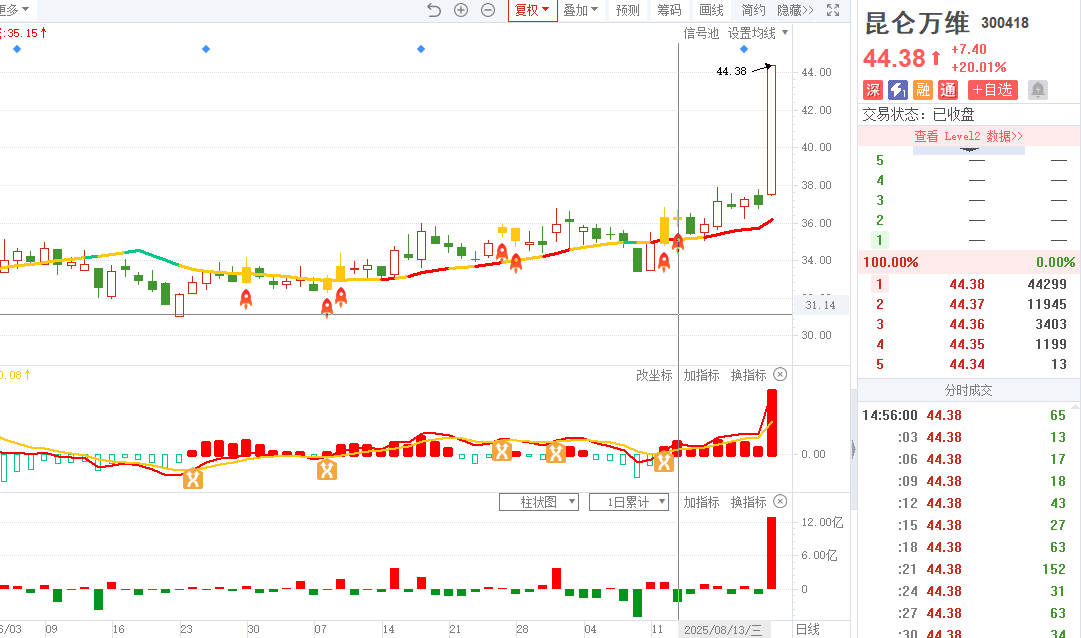Open the 复权 adjustment dropdown
Image resolution: width=1081 pixels, height=638 pixels.
(x=532, y=10)
